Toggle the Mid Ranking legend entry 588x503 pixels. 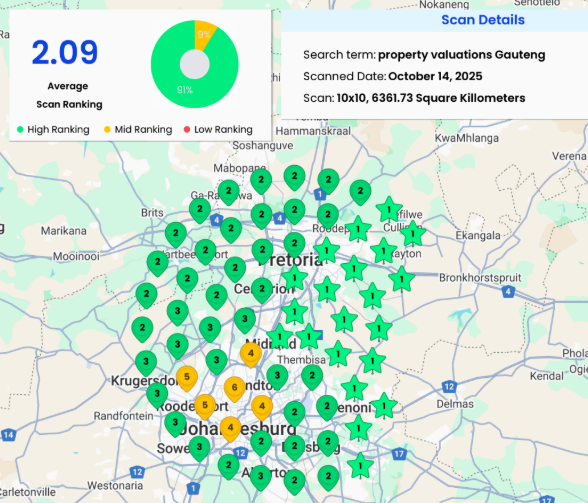[138, 129]
